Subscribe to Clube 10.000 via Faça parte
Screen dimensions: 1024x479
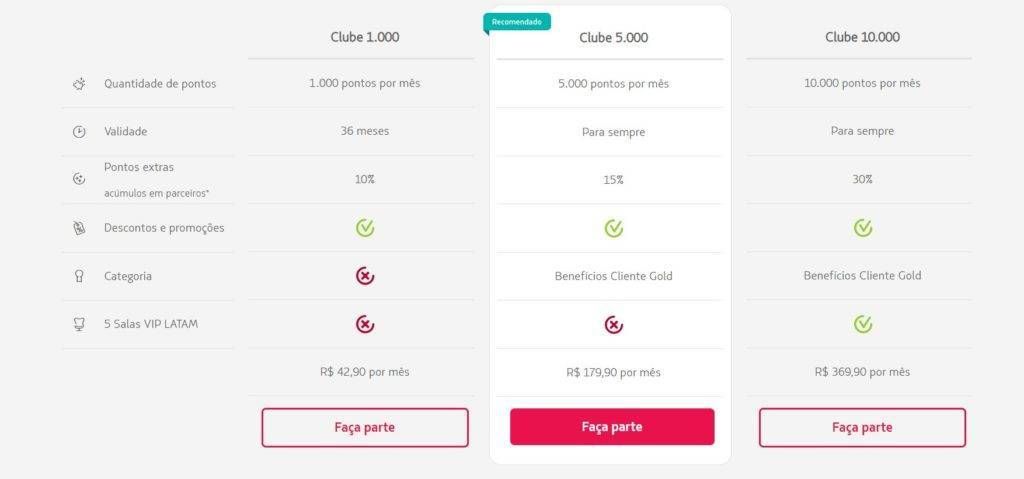click(x=862, y=427)
